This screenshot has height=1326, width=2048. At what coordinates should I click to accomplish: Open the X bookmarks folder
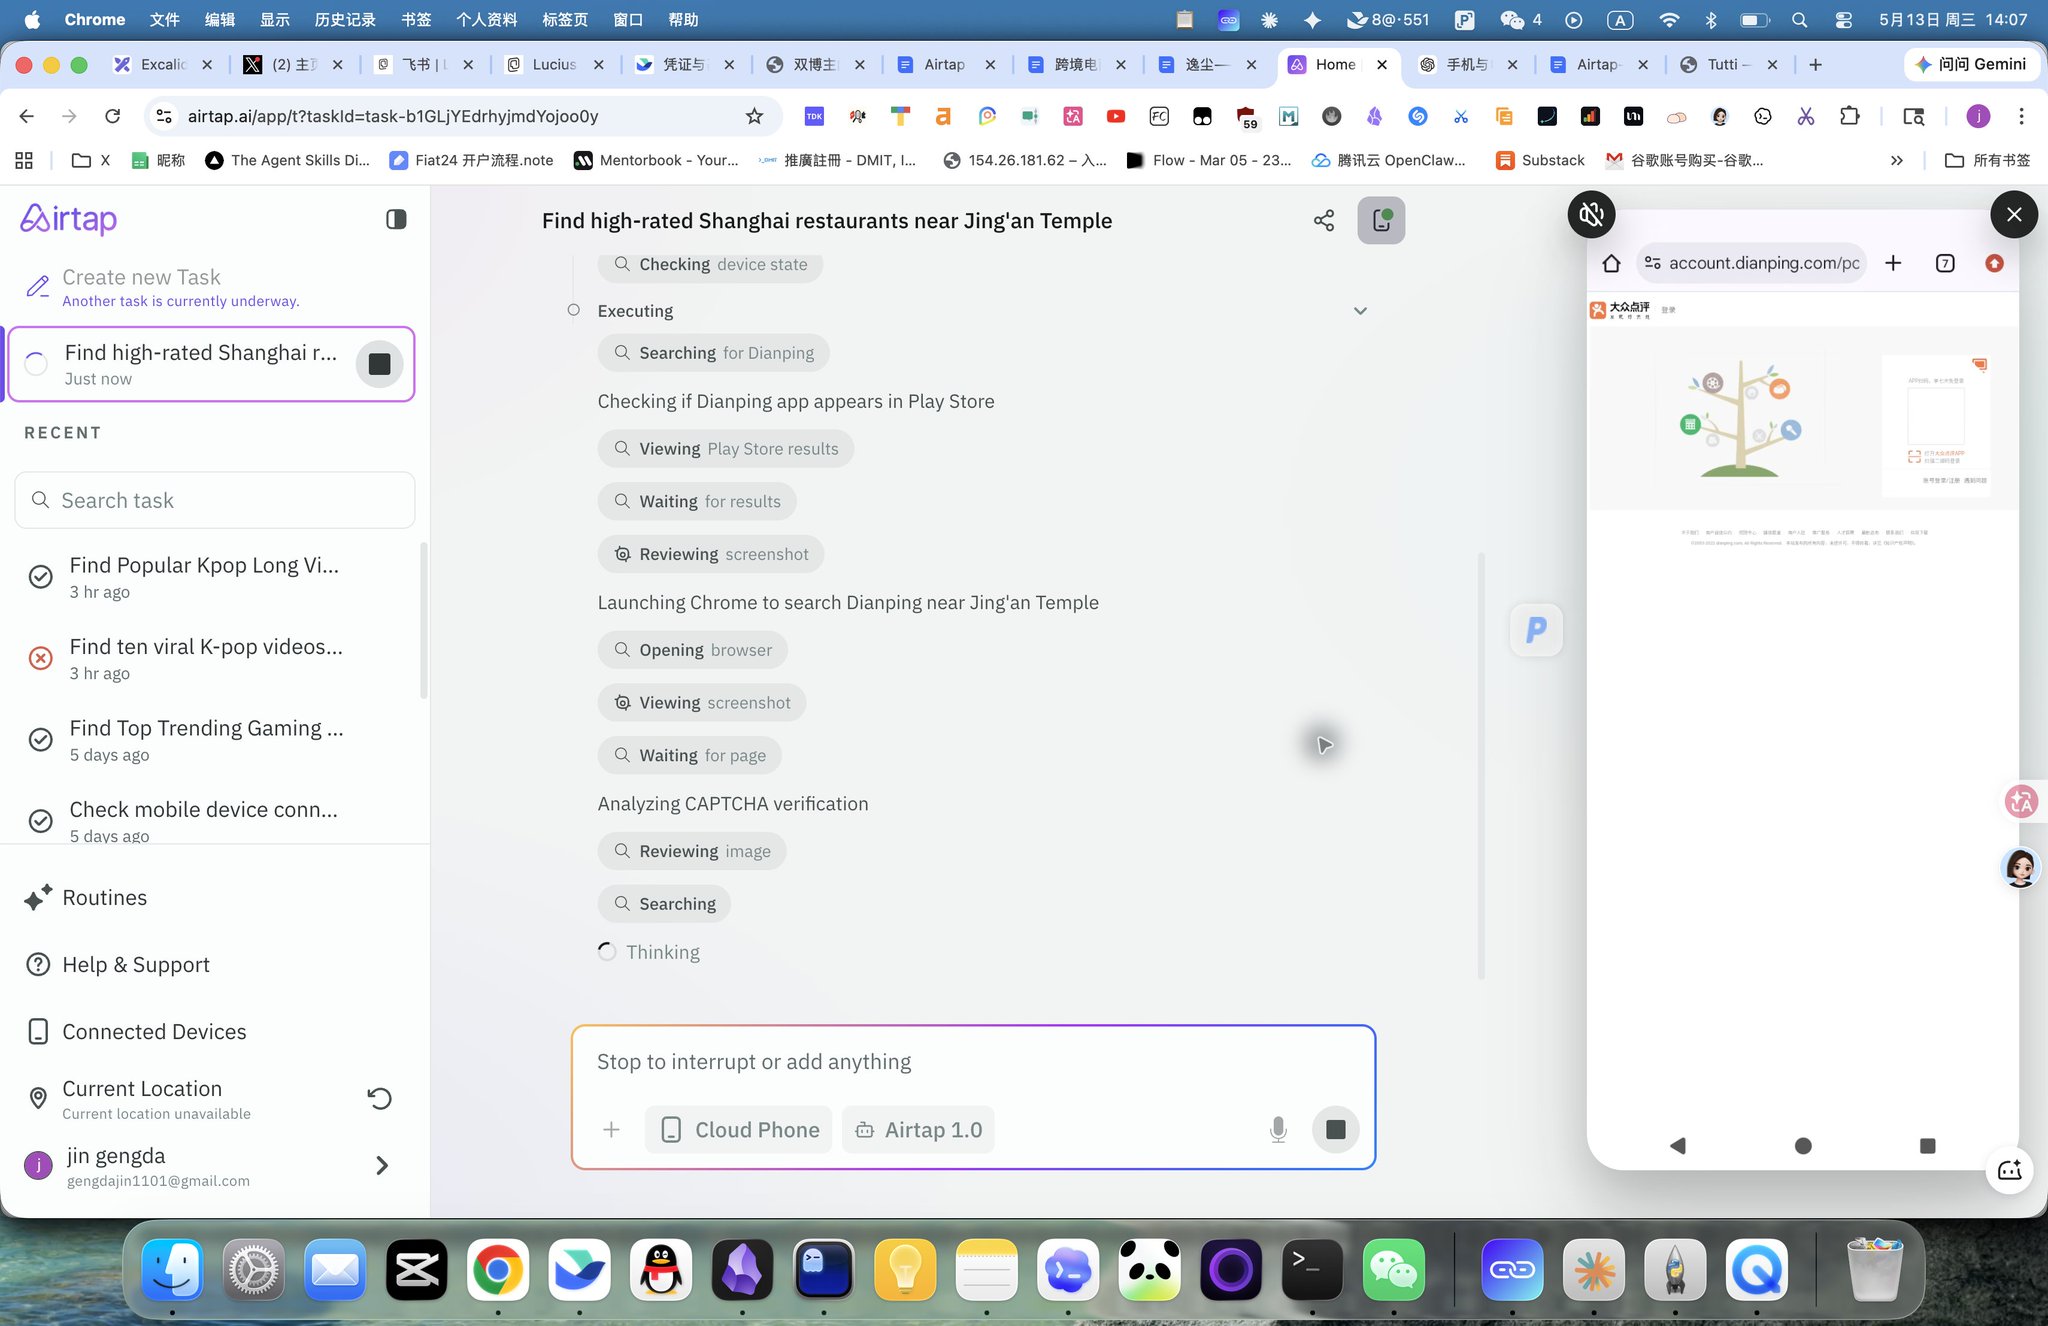(92, 160)
